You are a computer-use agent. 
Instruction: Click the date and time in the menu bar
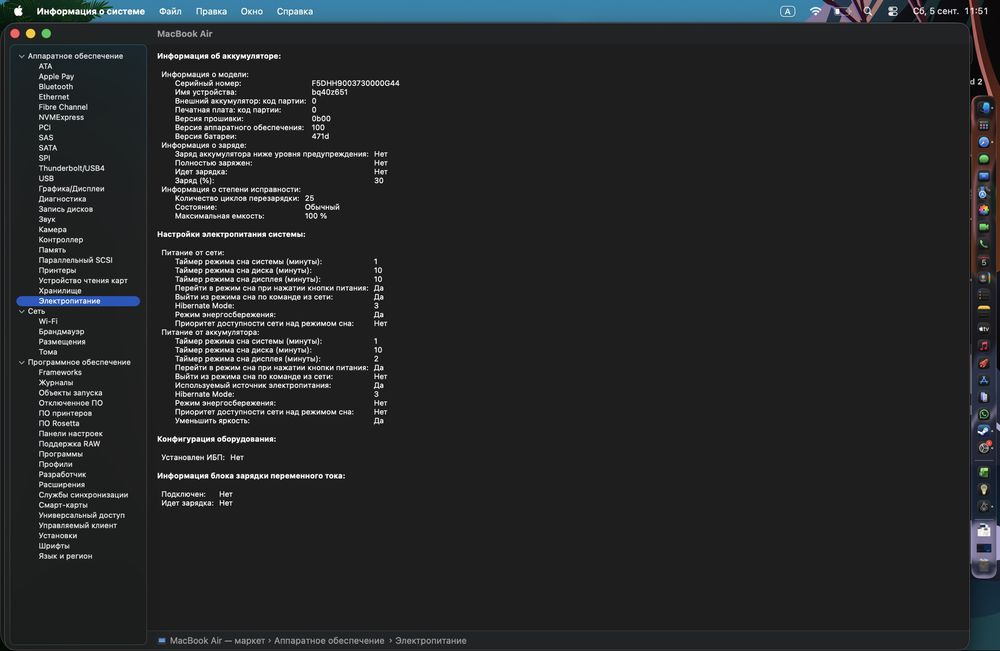coord(950,11)
